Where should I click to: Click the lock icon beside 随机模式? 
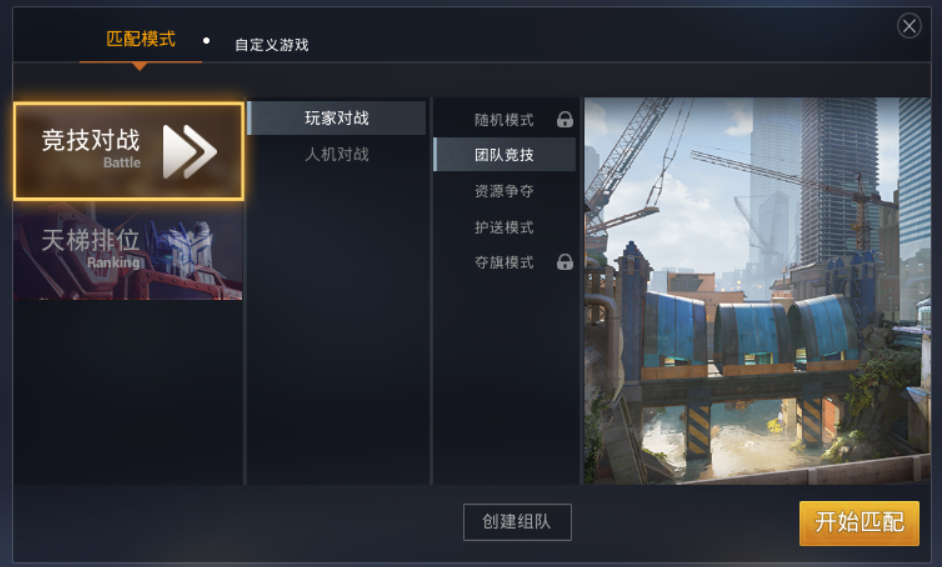click(x=565, y=120)
